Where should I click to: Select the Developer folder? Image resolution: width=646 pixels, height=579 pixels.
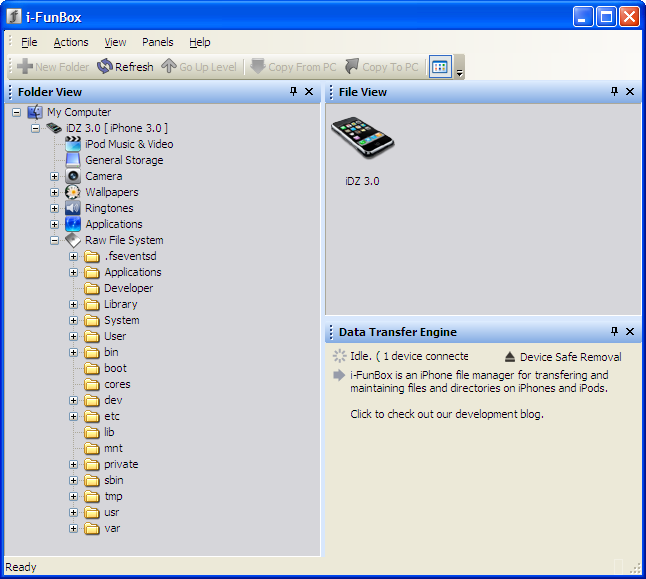129,288
